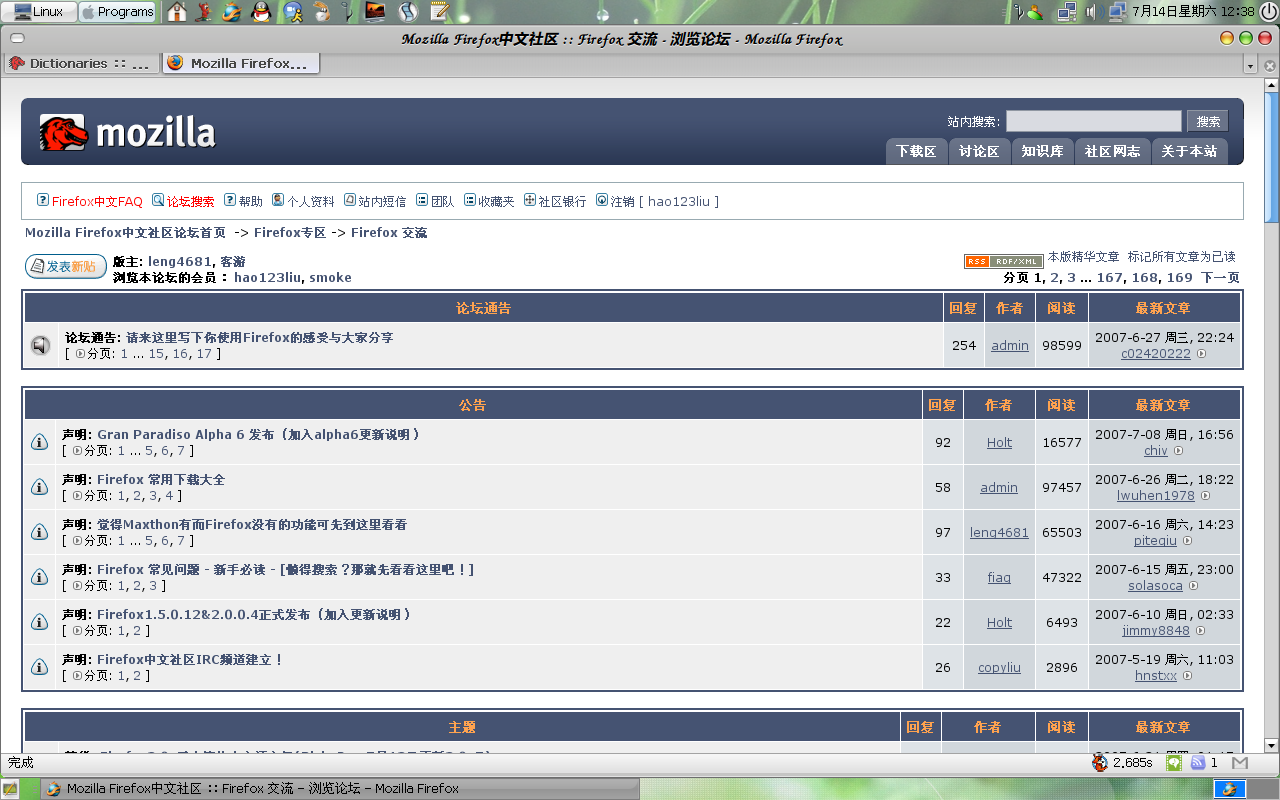
Task: Focus the 站内搜索 search input field
Action: tap(1094, 121)
